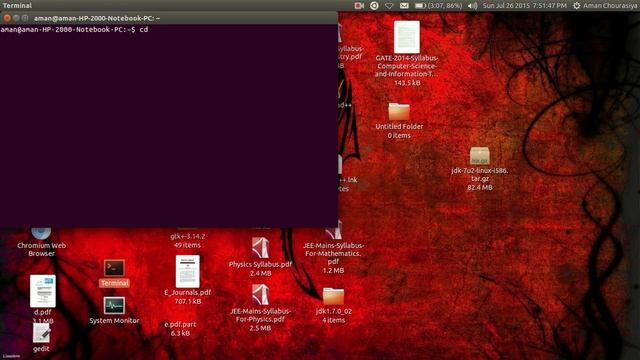
Task: Open the E_Journals.pdf file icon
Action: coord(187,271)
